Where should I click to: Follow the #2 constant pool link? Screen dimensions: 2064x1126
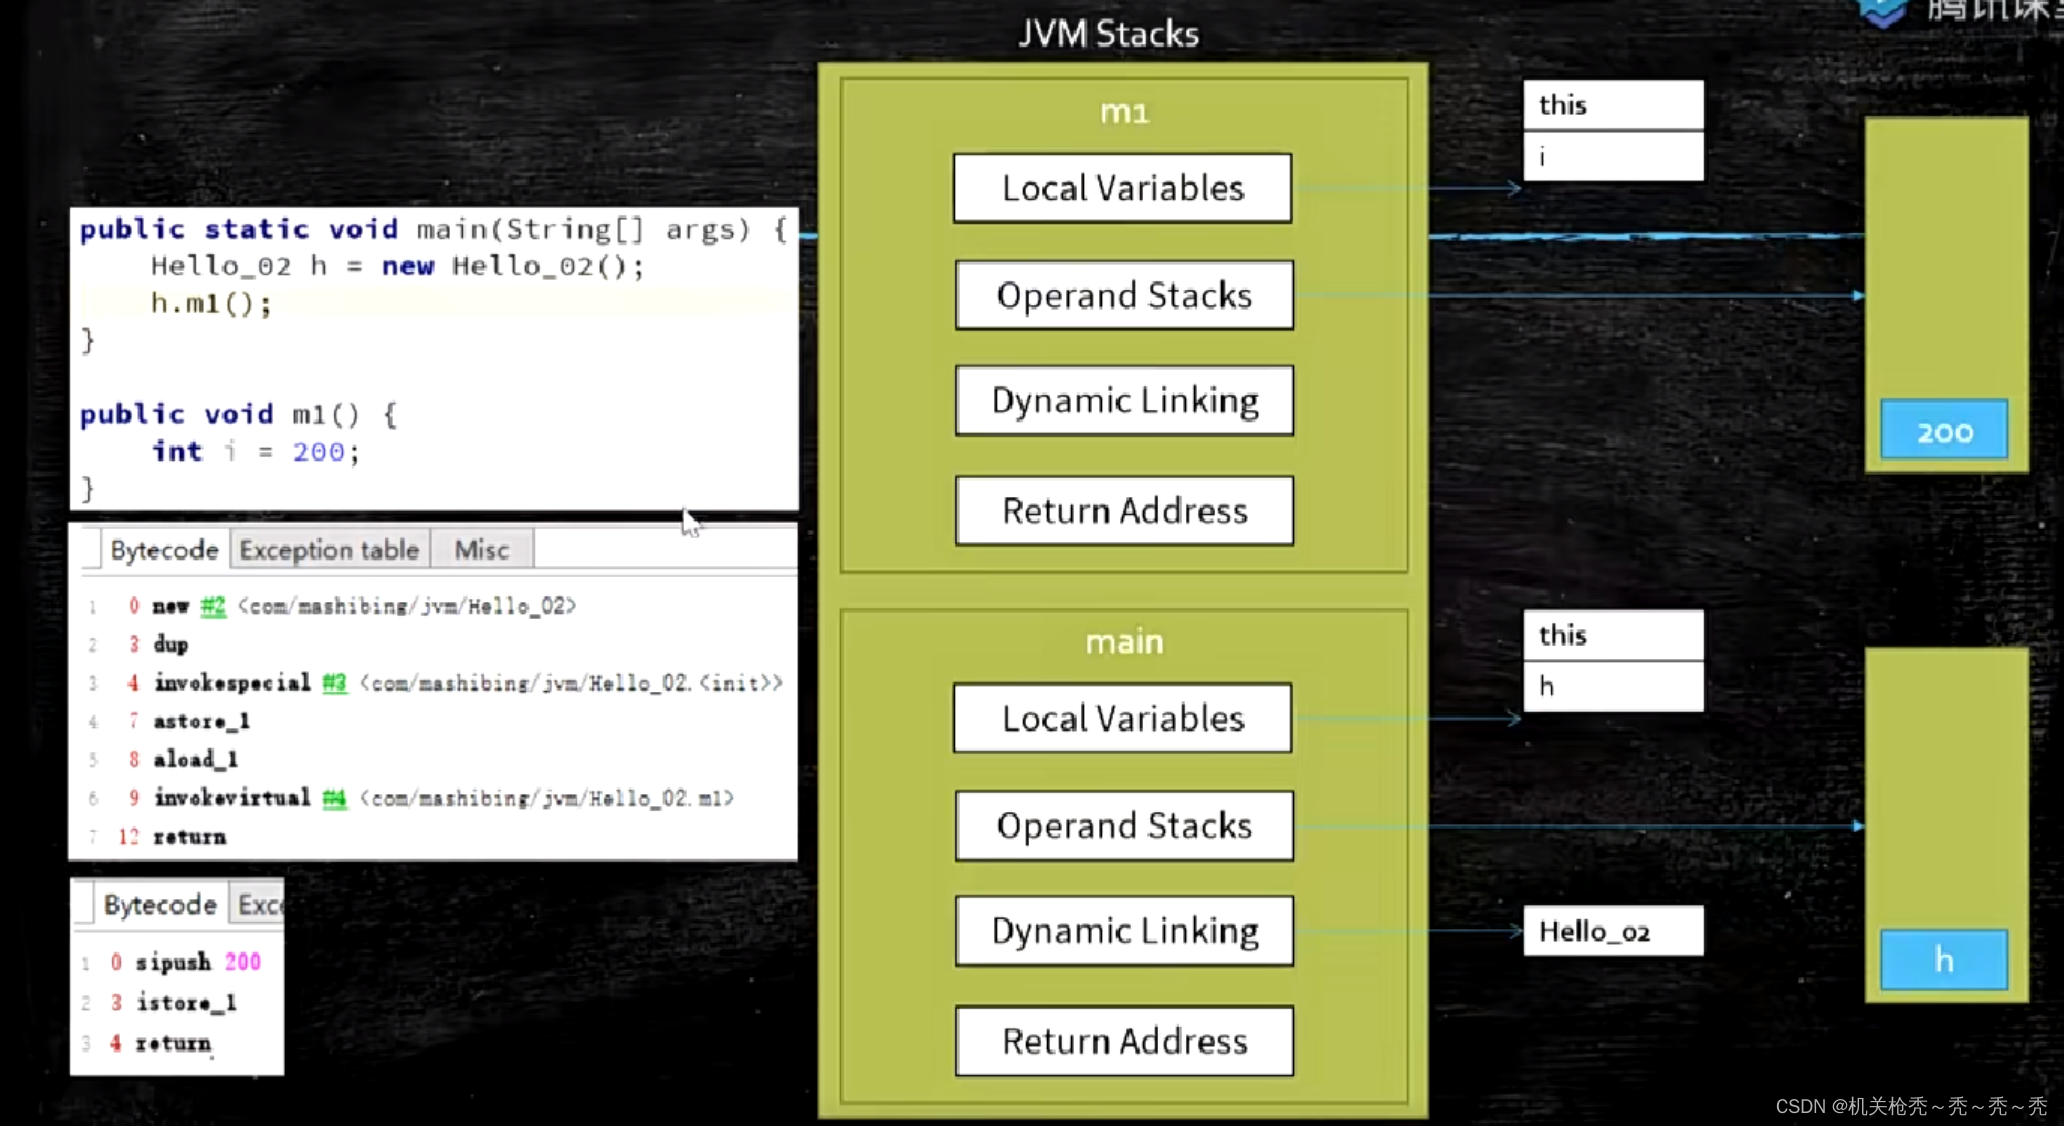[x=213, y=606]
